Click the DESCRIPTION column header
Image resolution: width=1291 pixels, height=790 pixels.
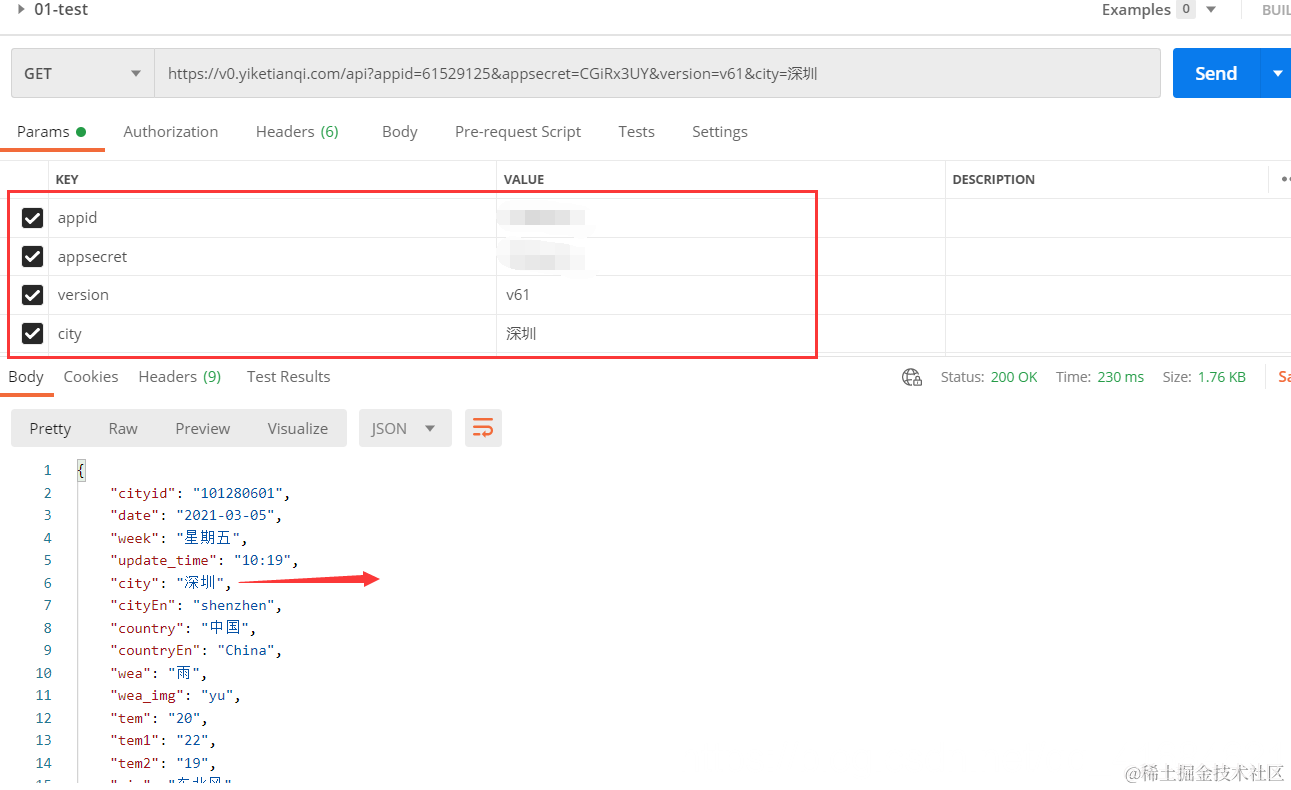993,180
